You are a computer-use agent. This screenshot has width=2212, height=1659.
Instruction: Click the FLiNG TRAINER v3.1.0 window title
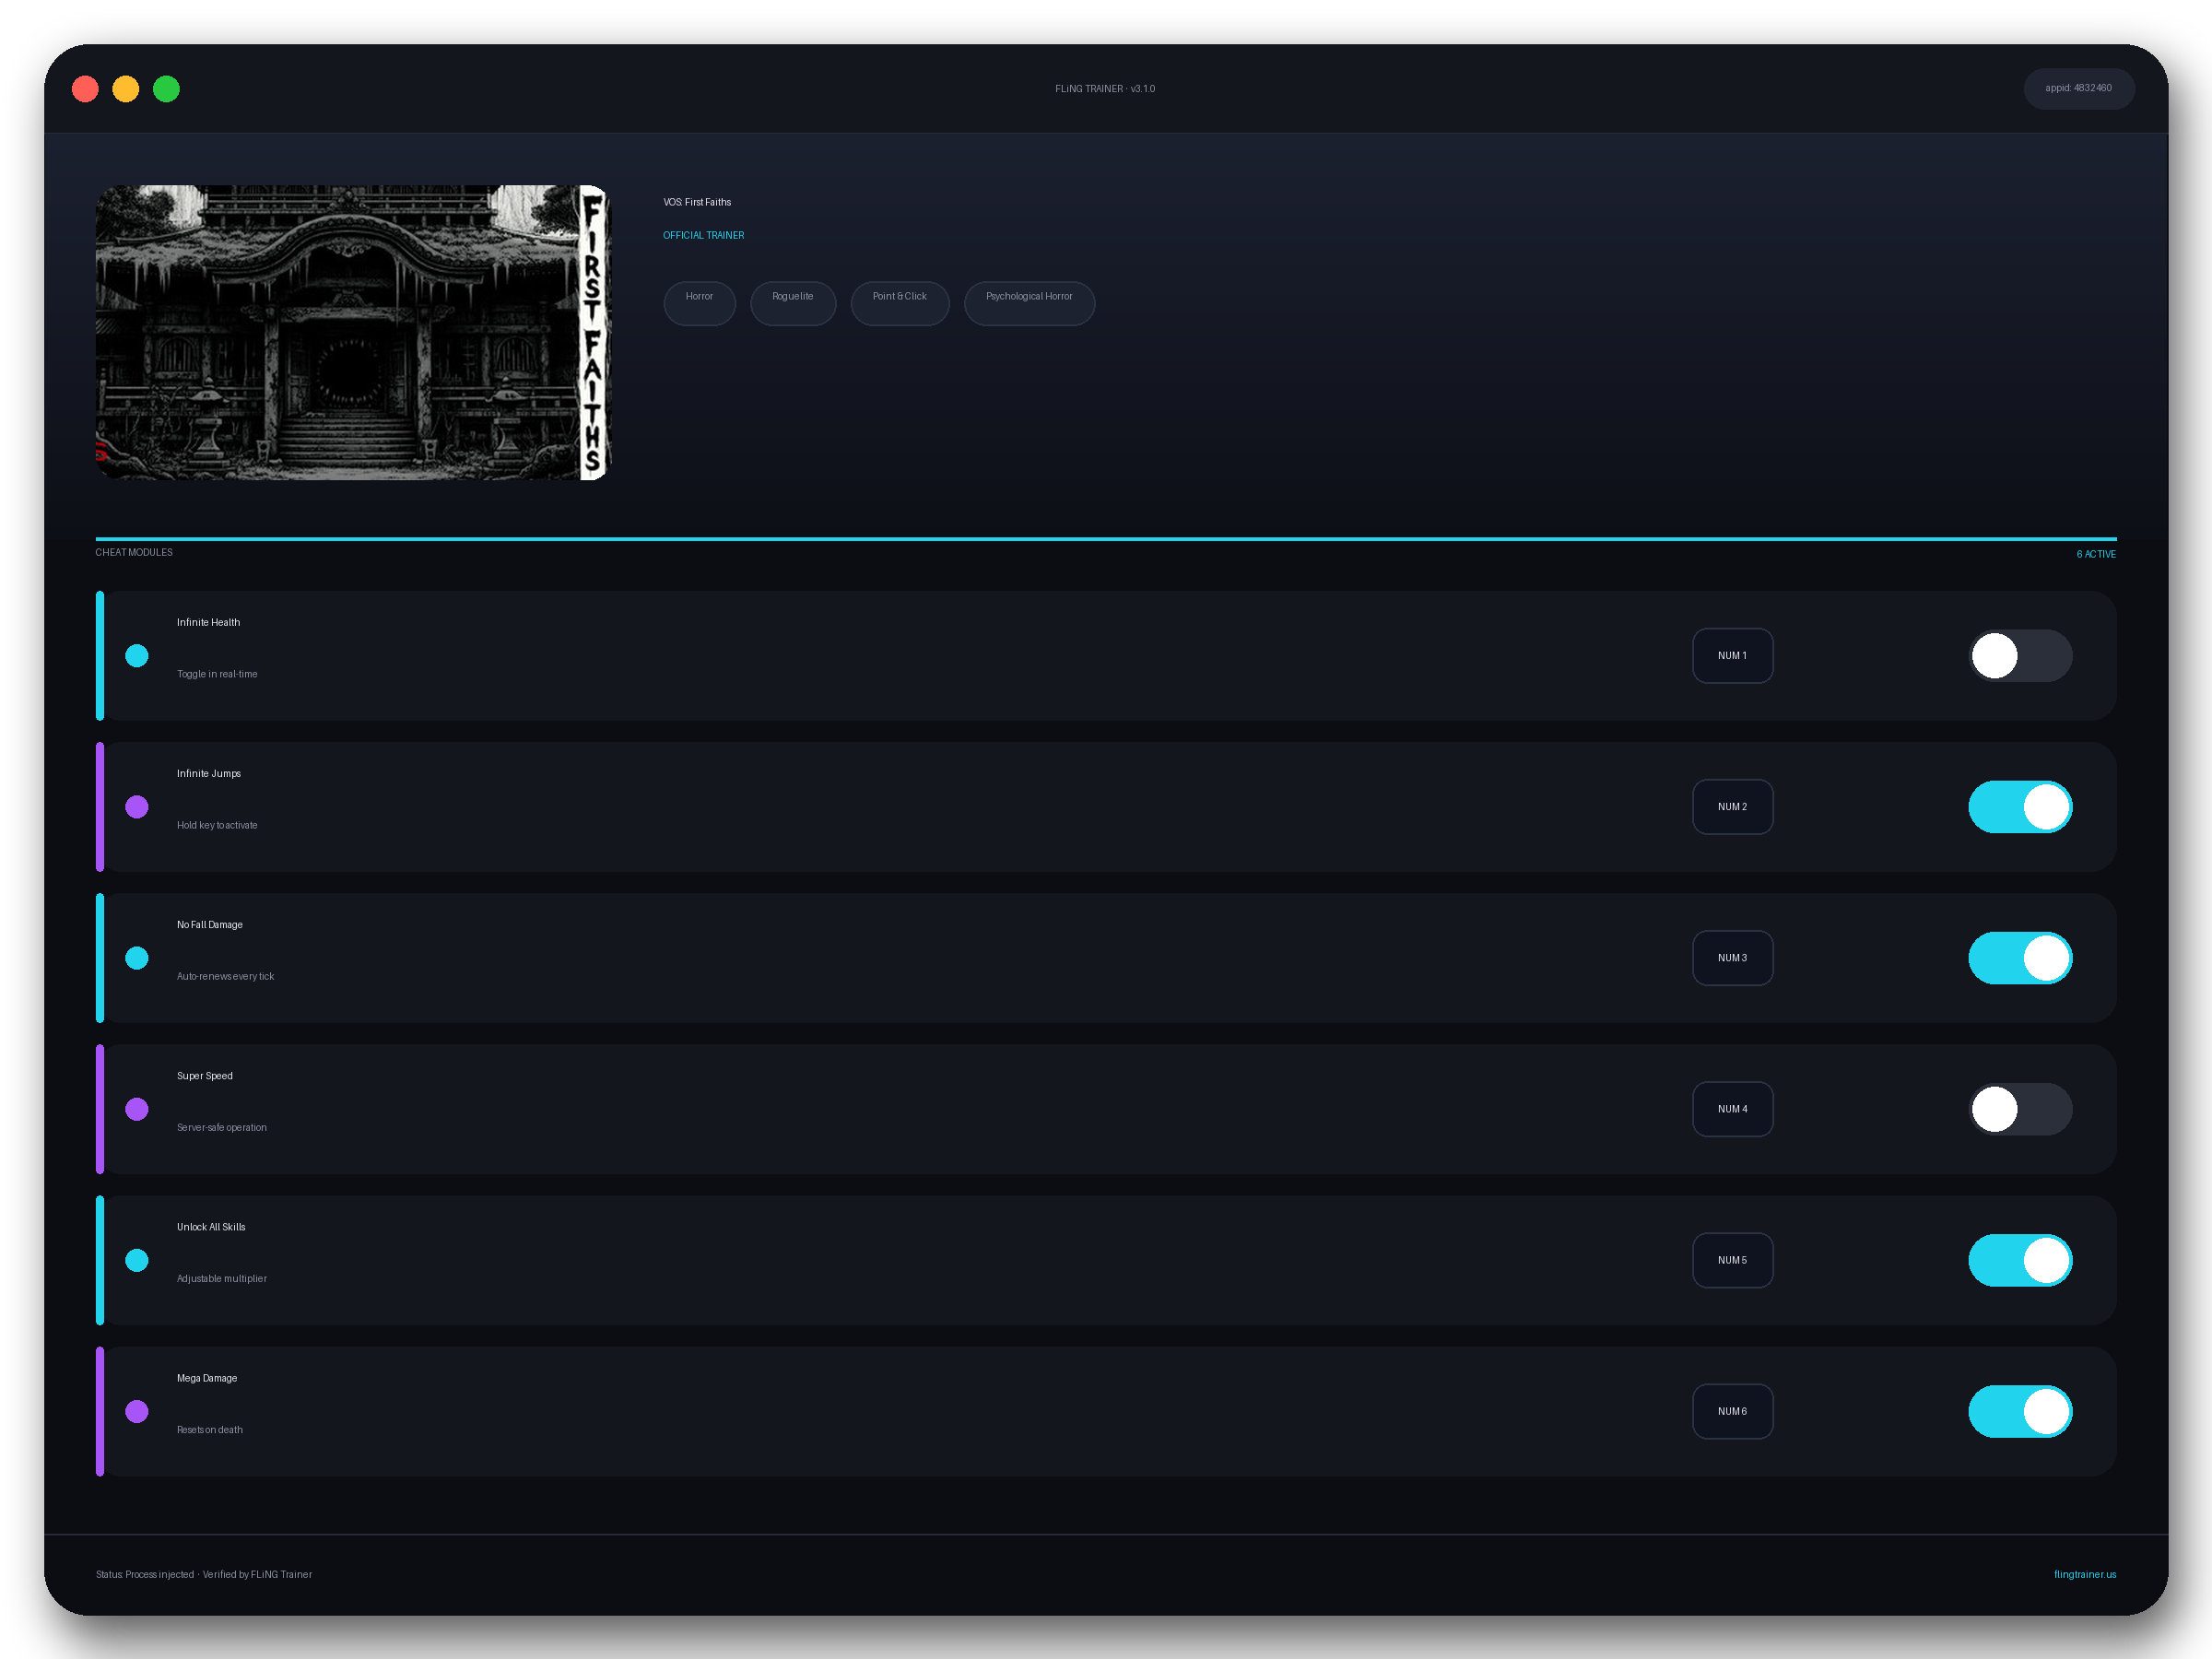[1104, 88]
